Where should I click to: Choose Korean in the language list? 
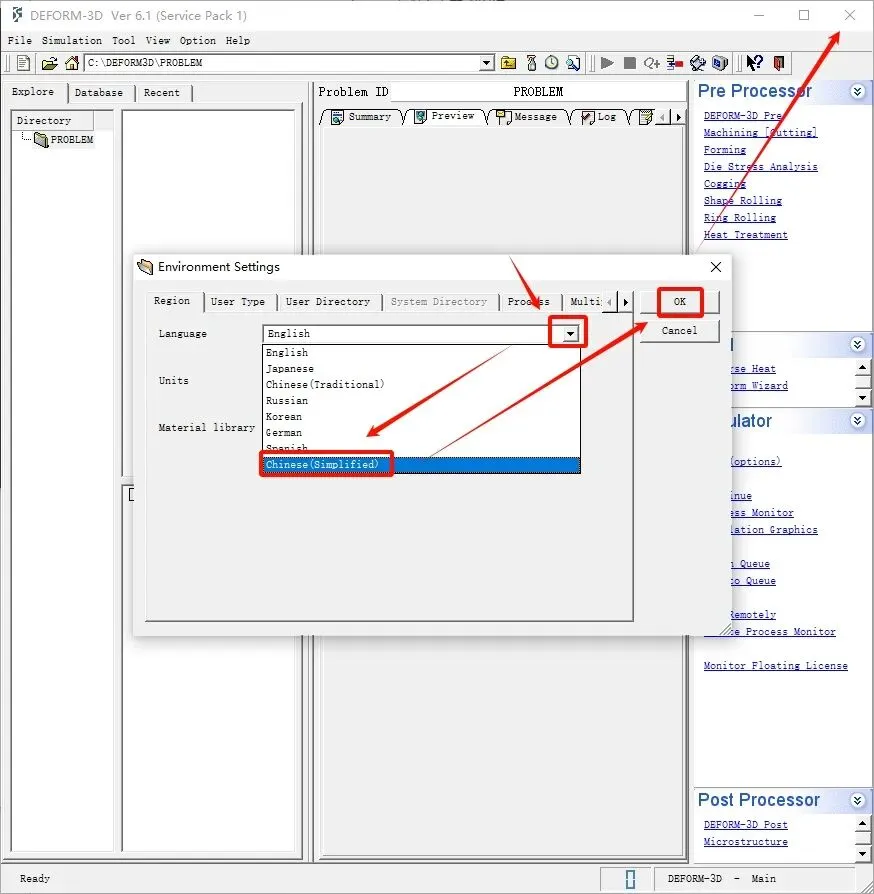421,417
